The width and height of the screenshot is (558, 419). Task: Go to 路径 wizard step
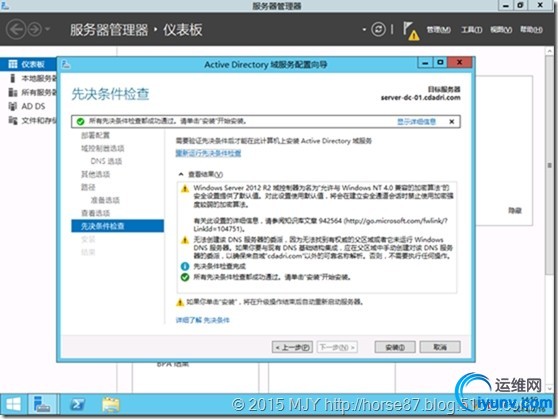pos(88,187)
